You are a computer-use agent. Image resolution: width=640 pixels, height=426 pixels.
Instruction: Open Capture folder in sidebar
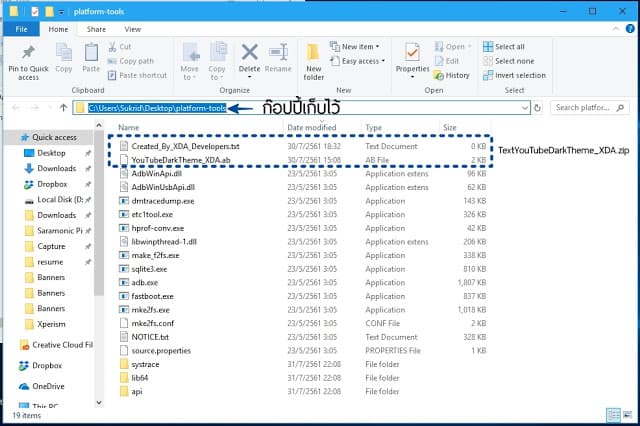(x=51, y=246)
